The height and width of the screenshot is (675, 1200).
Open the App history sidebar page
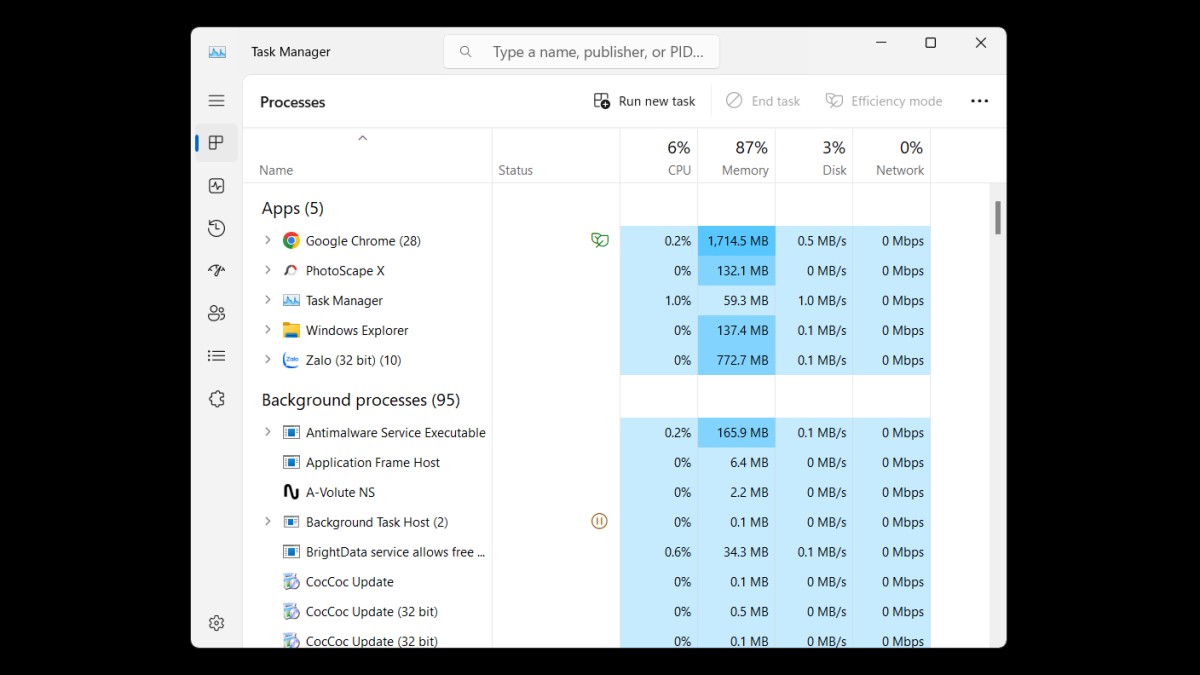click(x=216, y=229)
